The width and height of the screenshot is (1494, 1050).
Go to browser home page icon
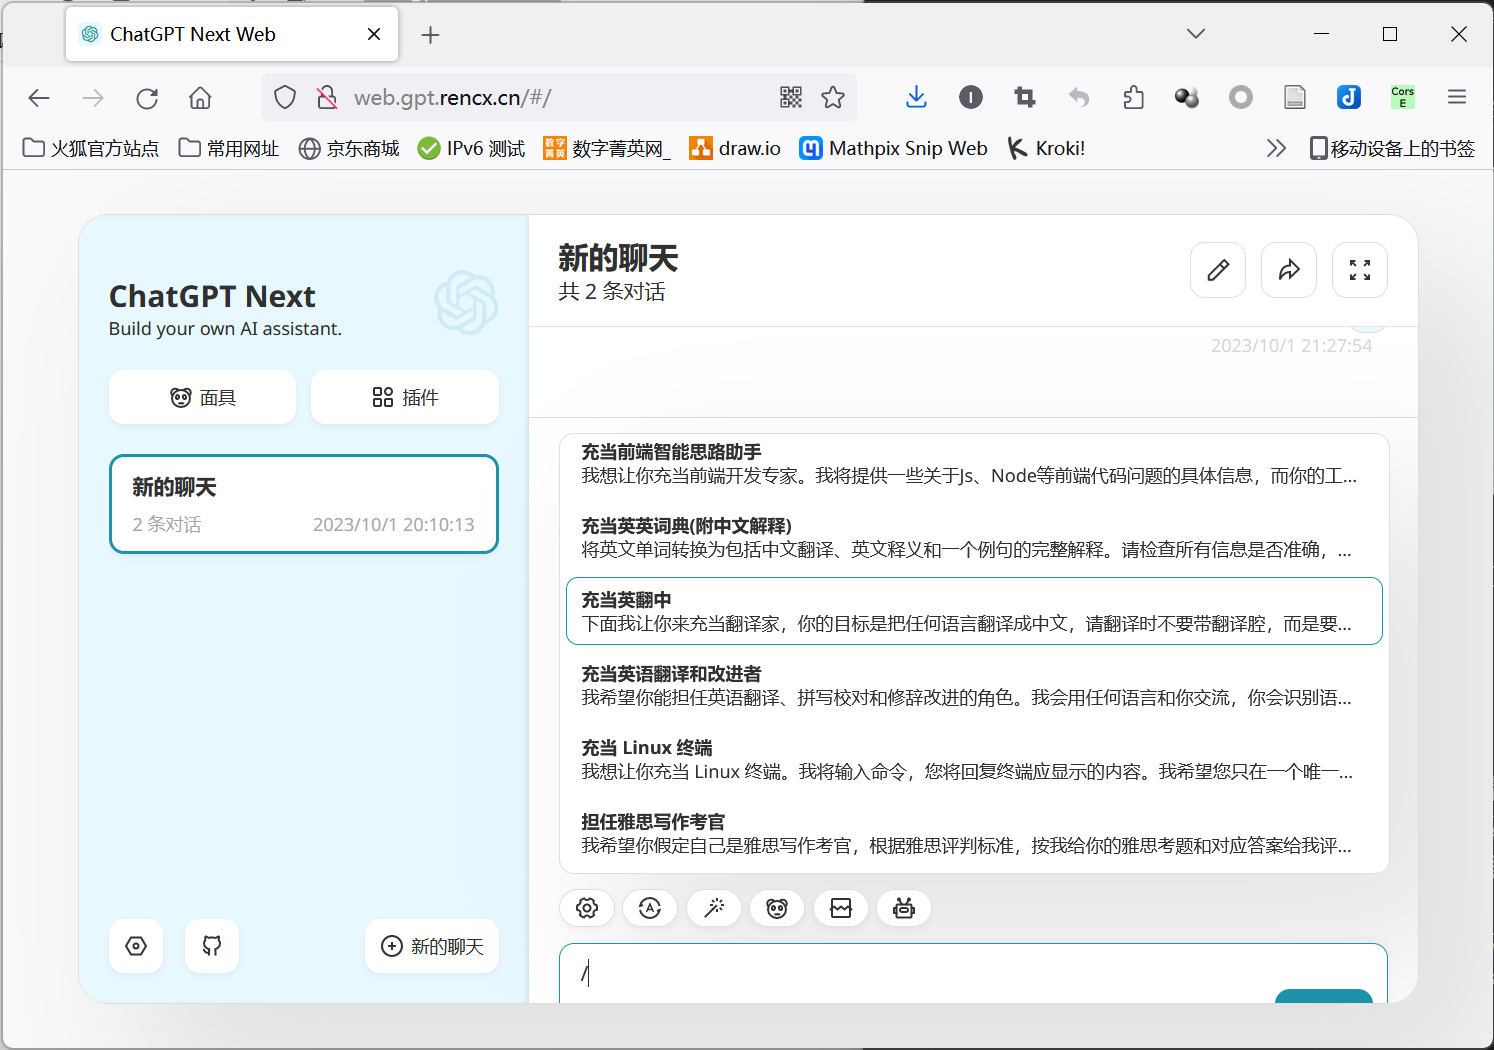(200, 97)
